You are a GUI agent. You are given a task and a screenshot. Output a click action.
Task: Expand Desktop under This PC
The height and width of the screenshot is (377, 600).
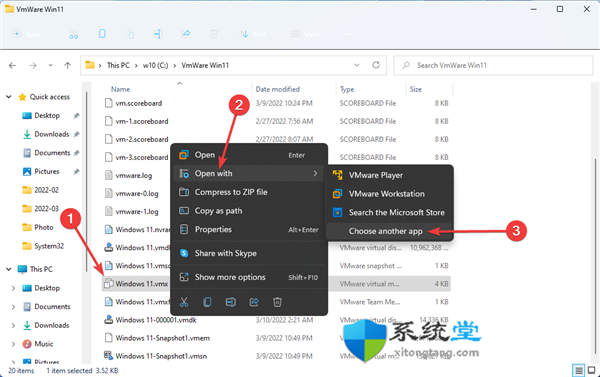click(x=13, y=288)
